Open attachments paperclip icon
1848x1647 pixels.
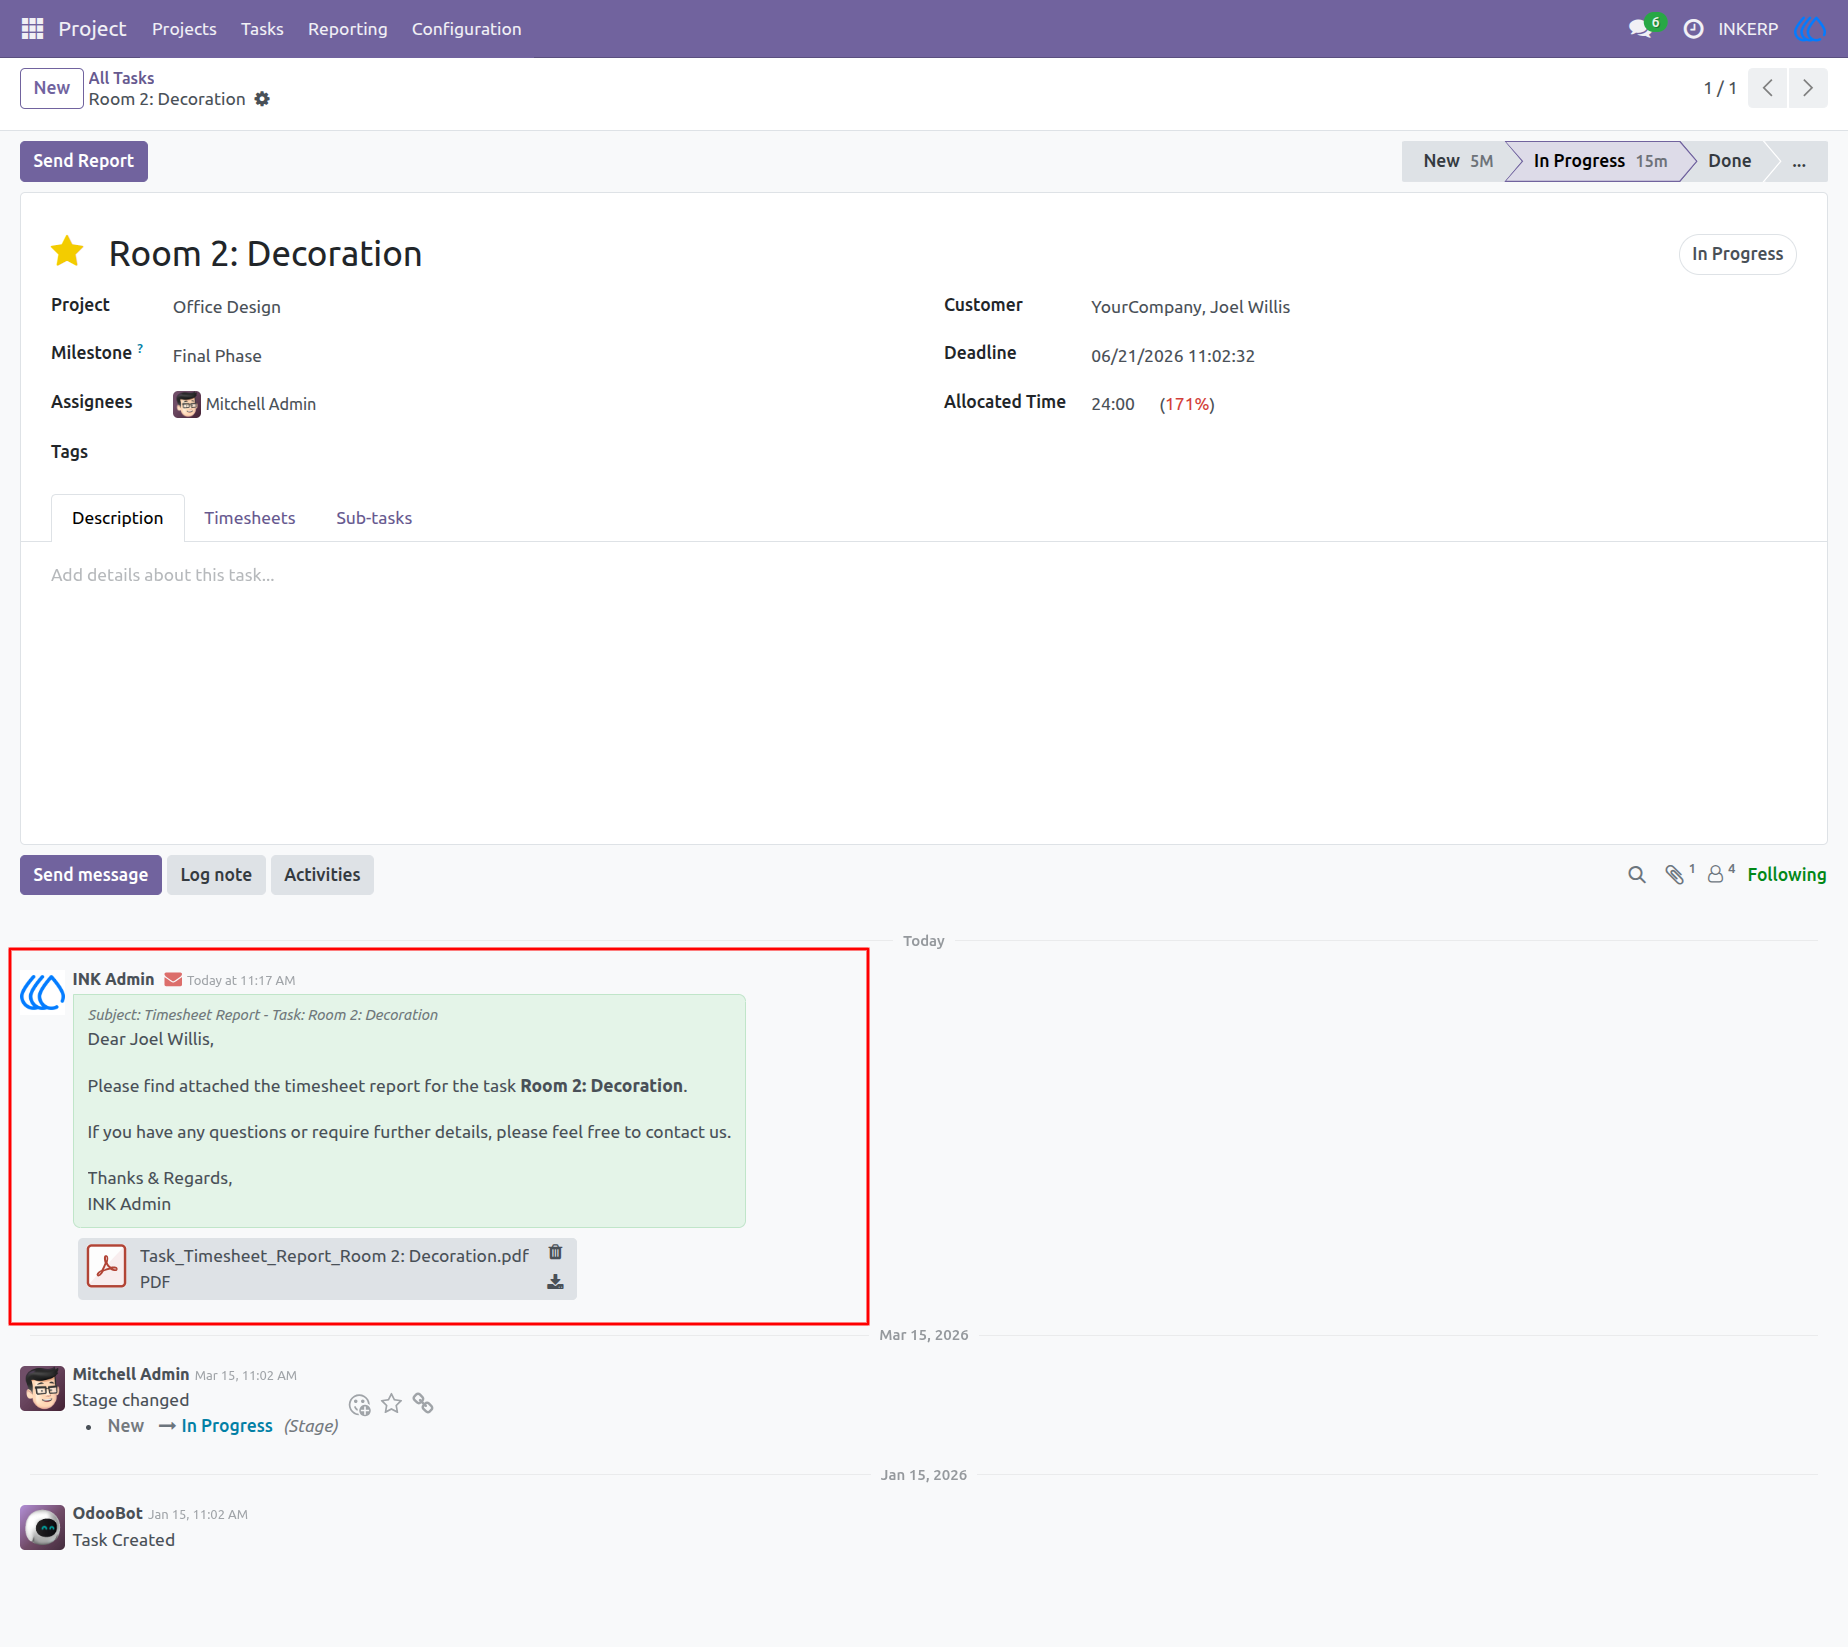(1676, 875)
